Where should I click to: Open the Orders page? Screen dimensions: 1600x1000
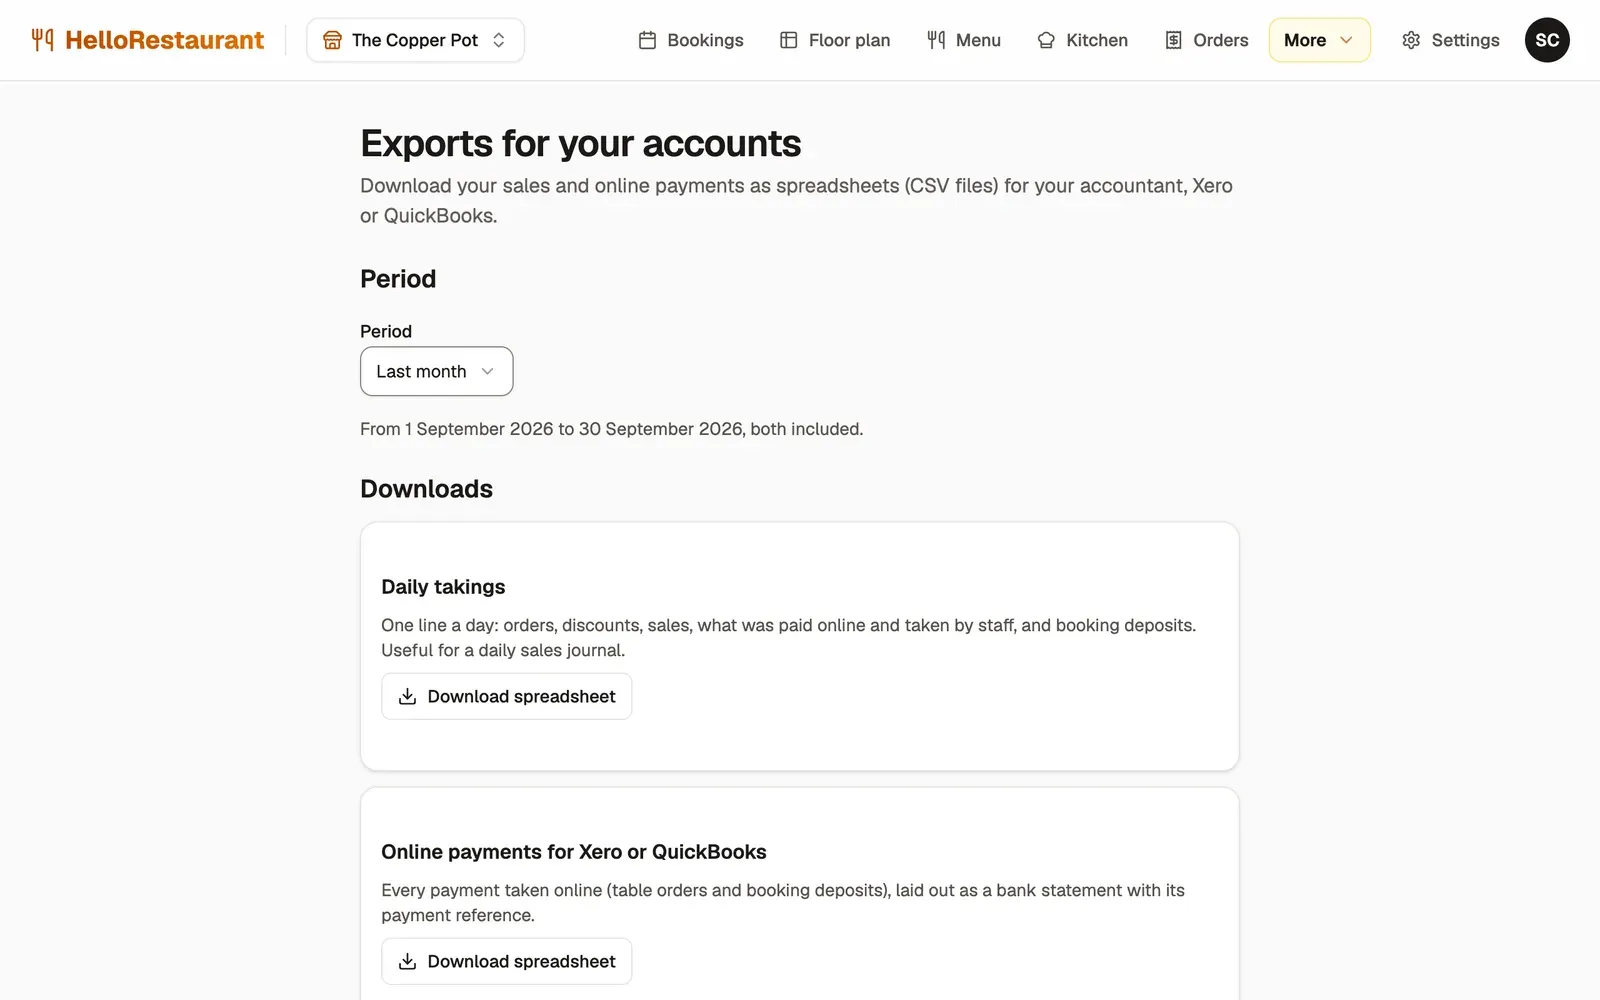(1207, 40)
